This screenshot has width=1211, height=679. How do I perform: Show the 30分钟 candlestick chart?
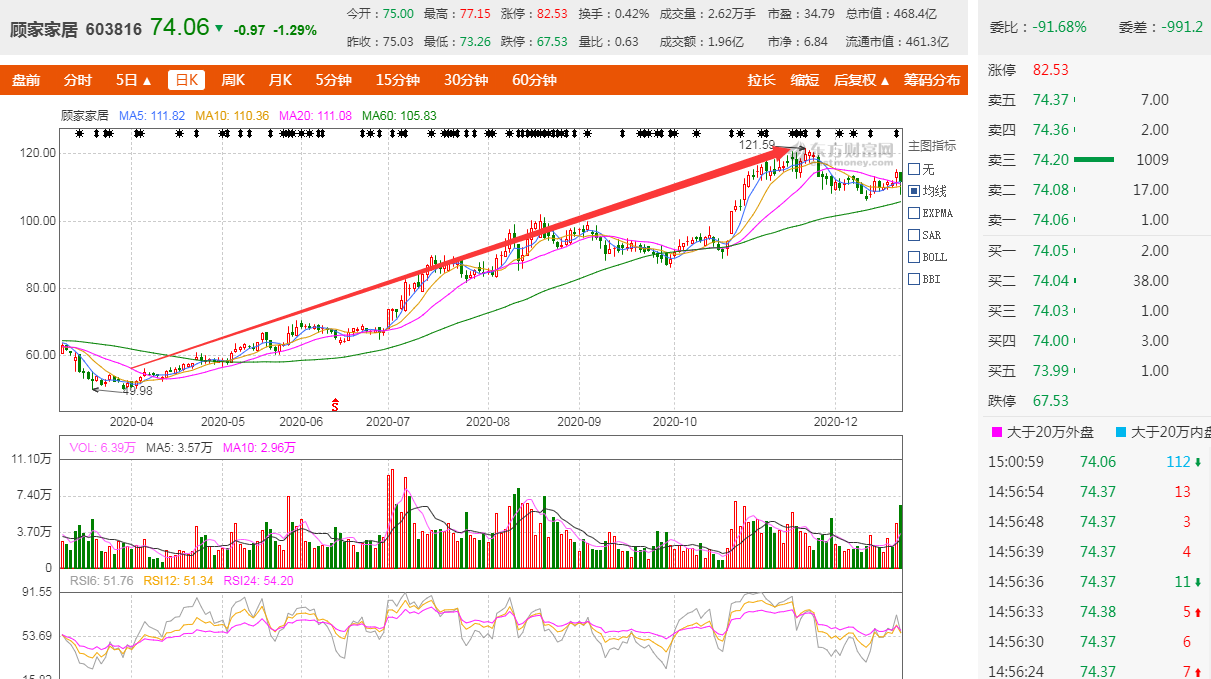click(x=466, y=80)
